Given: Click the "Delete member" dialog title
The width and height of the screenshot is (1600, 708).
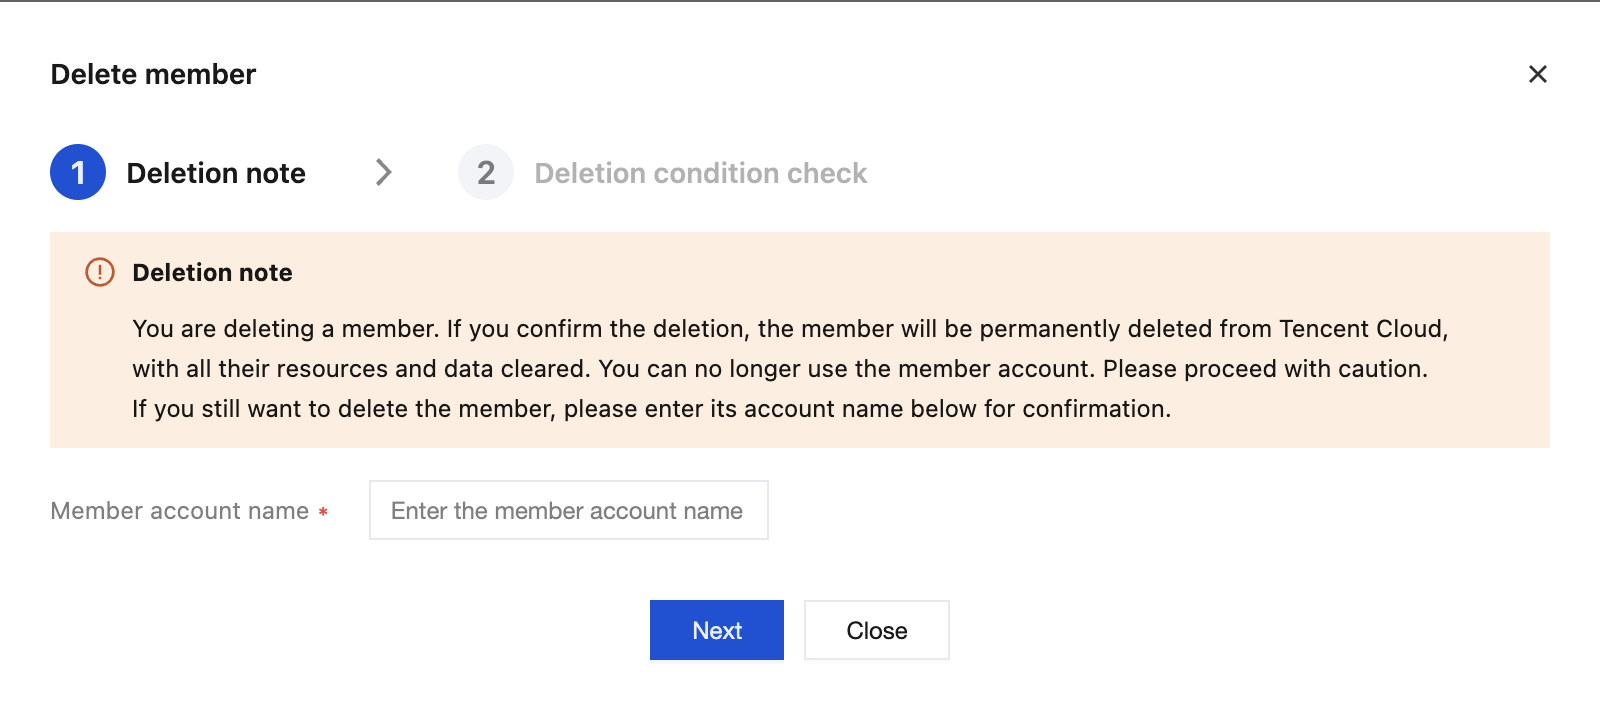Looking at the screenshot, I should (153, 74).
